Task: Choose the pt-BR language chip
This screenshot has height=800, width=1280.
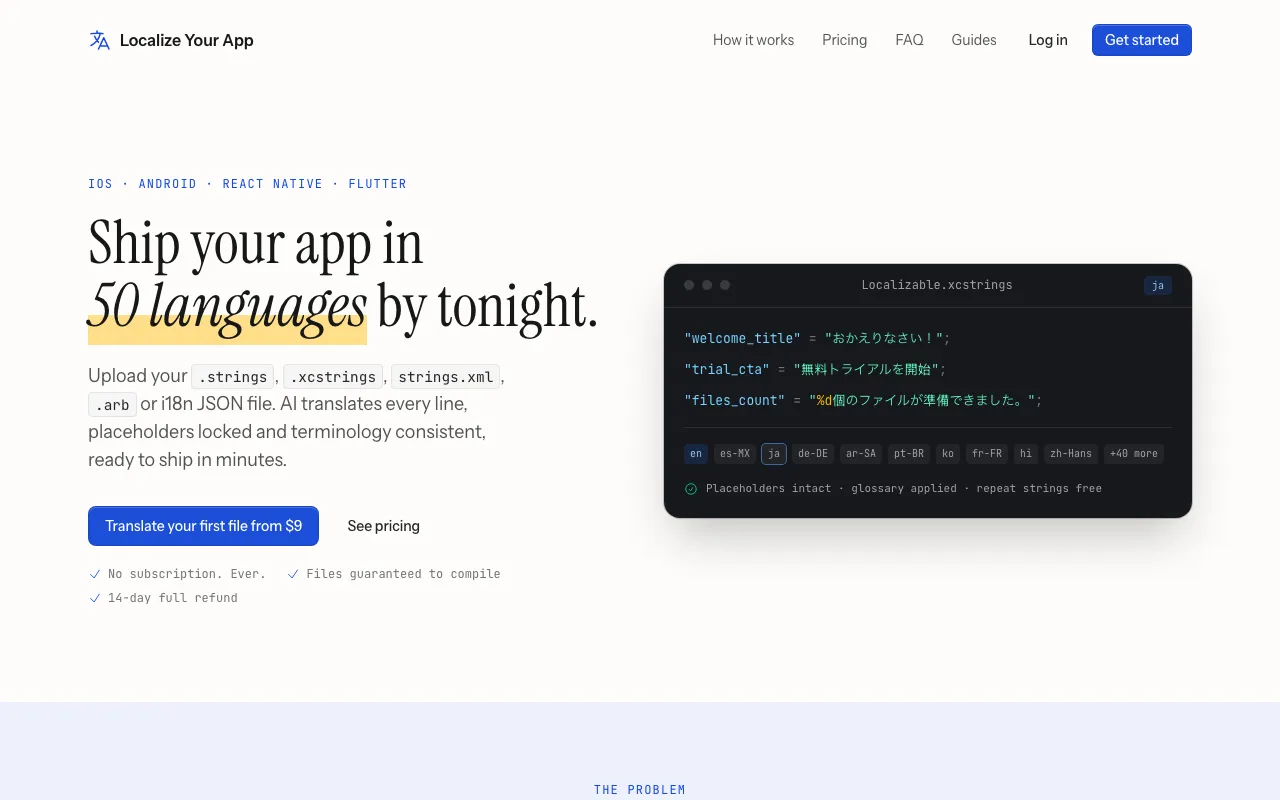Action: click(x=909, y=454)
